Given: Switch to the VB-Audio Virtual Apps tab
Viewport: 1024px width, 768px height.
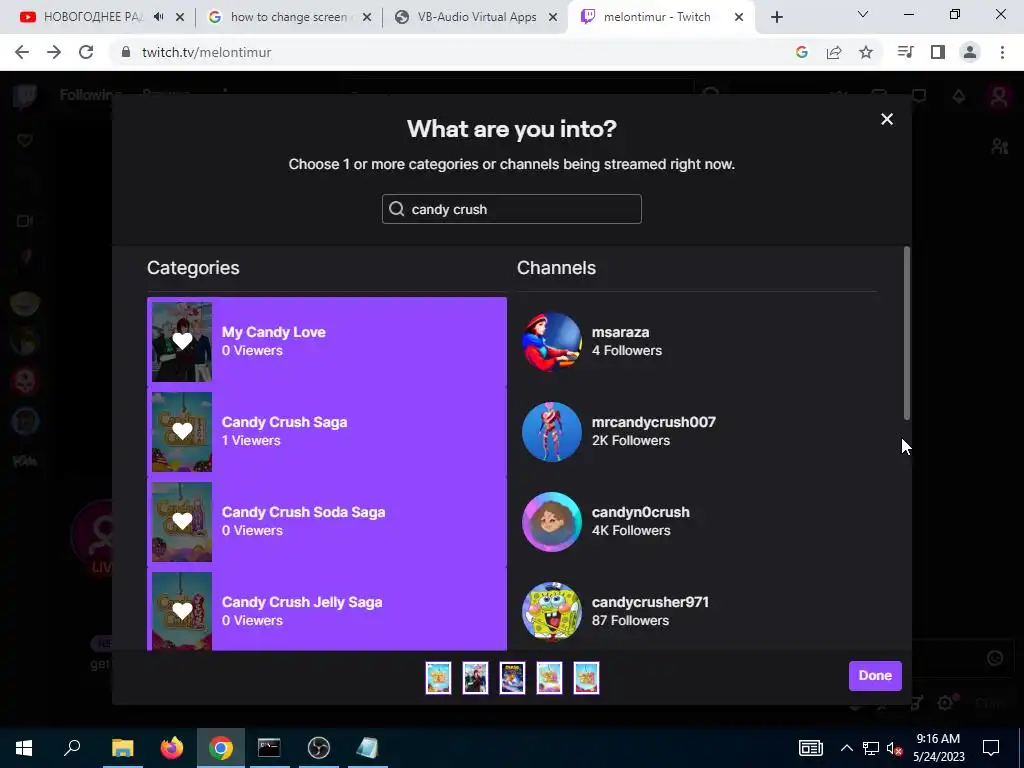Looking at the screenshot, I should [477, 17].
